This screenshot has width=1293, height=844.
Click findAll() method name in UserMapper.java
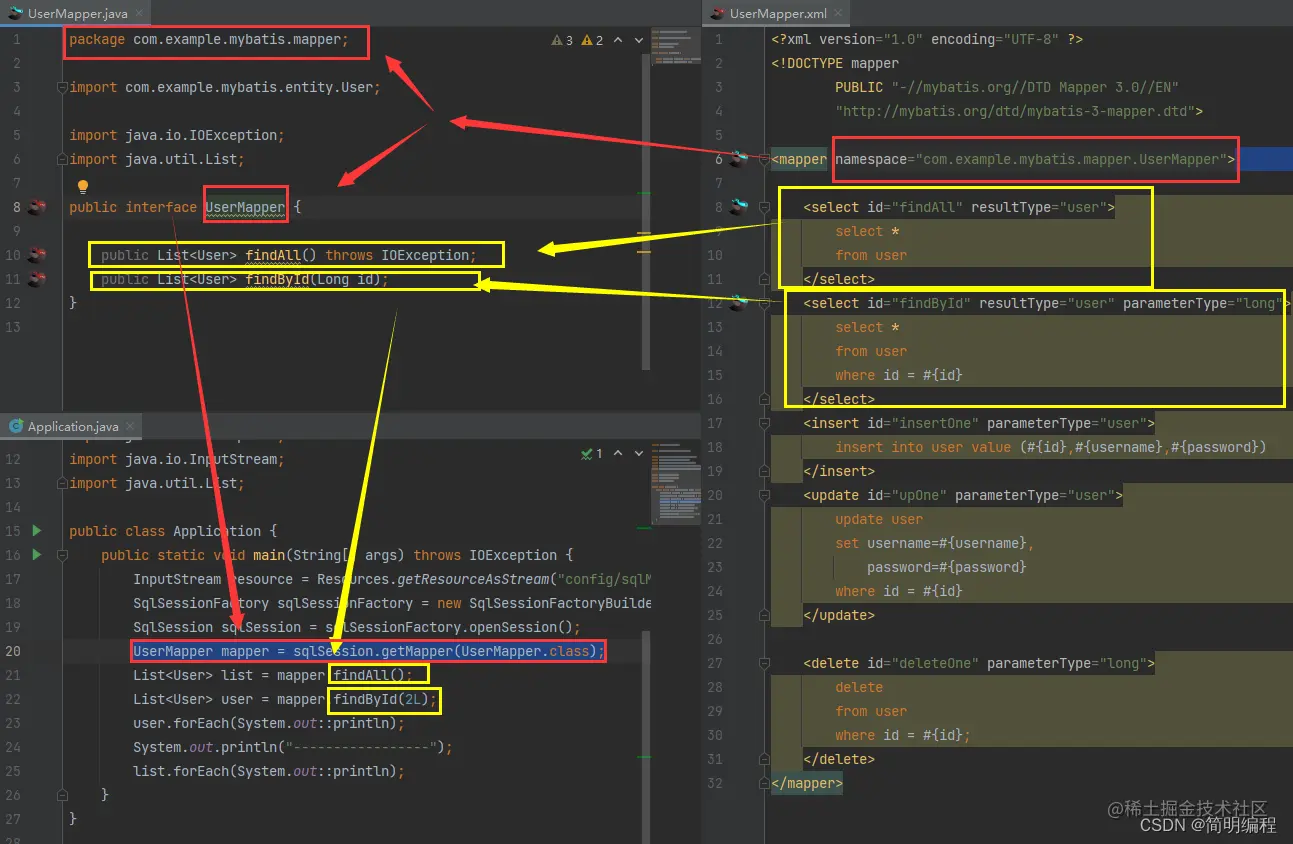point(272,255)
